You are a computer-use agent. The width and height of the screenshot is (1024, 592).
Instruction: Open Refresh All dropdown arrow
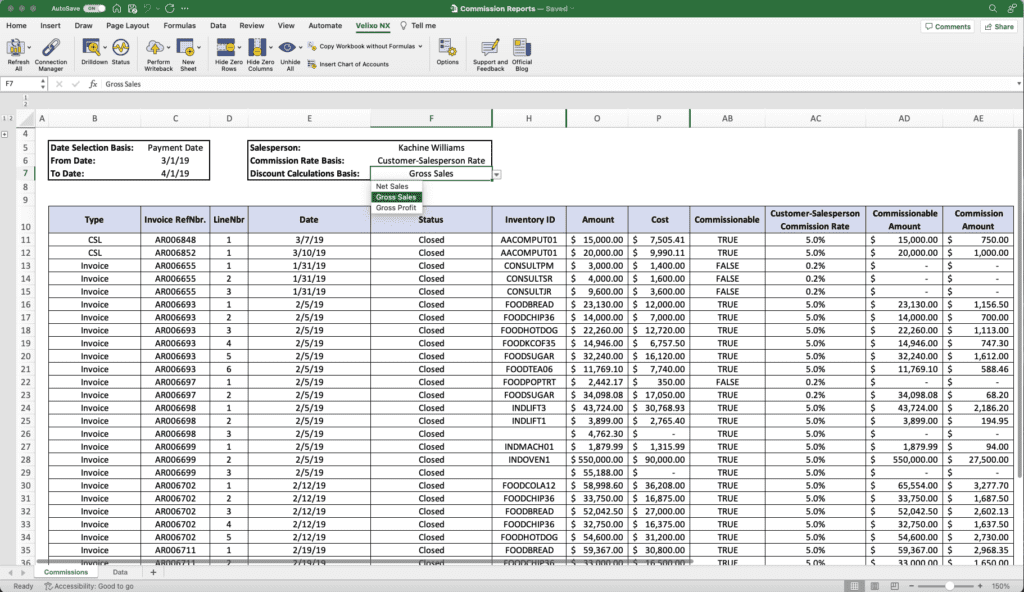click(x=29, y=47)
